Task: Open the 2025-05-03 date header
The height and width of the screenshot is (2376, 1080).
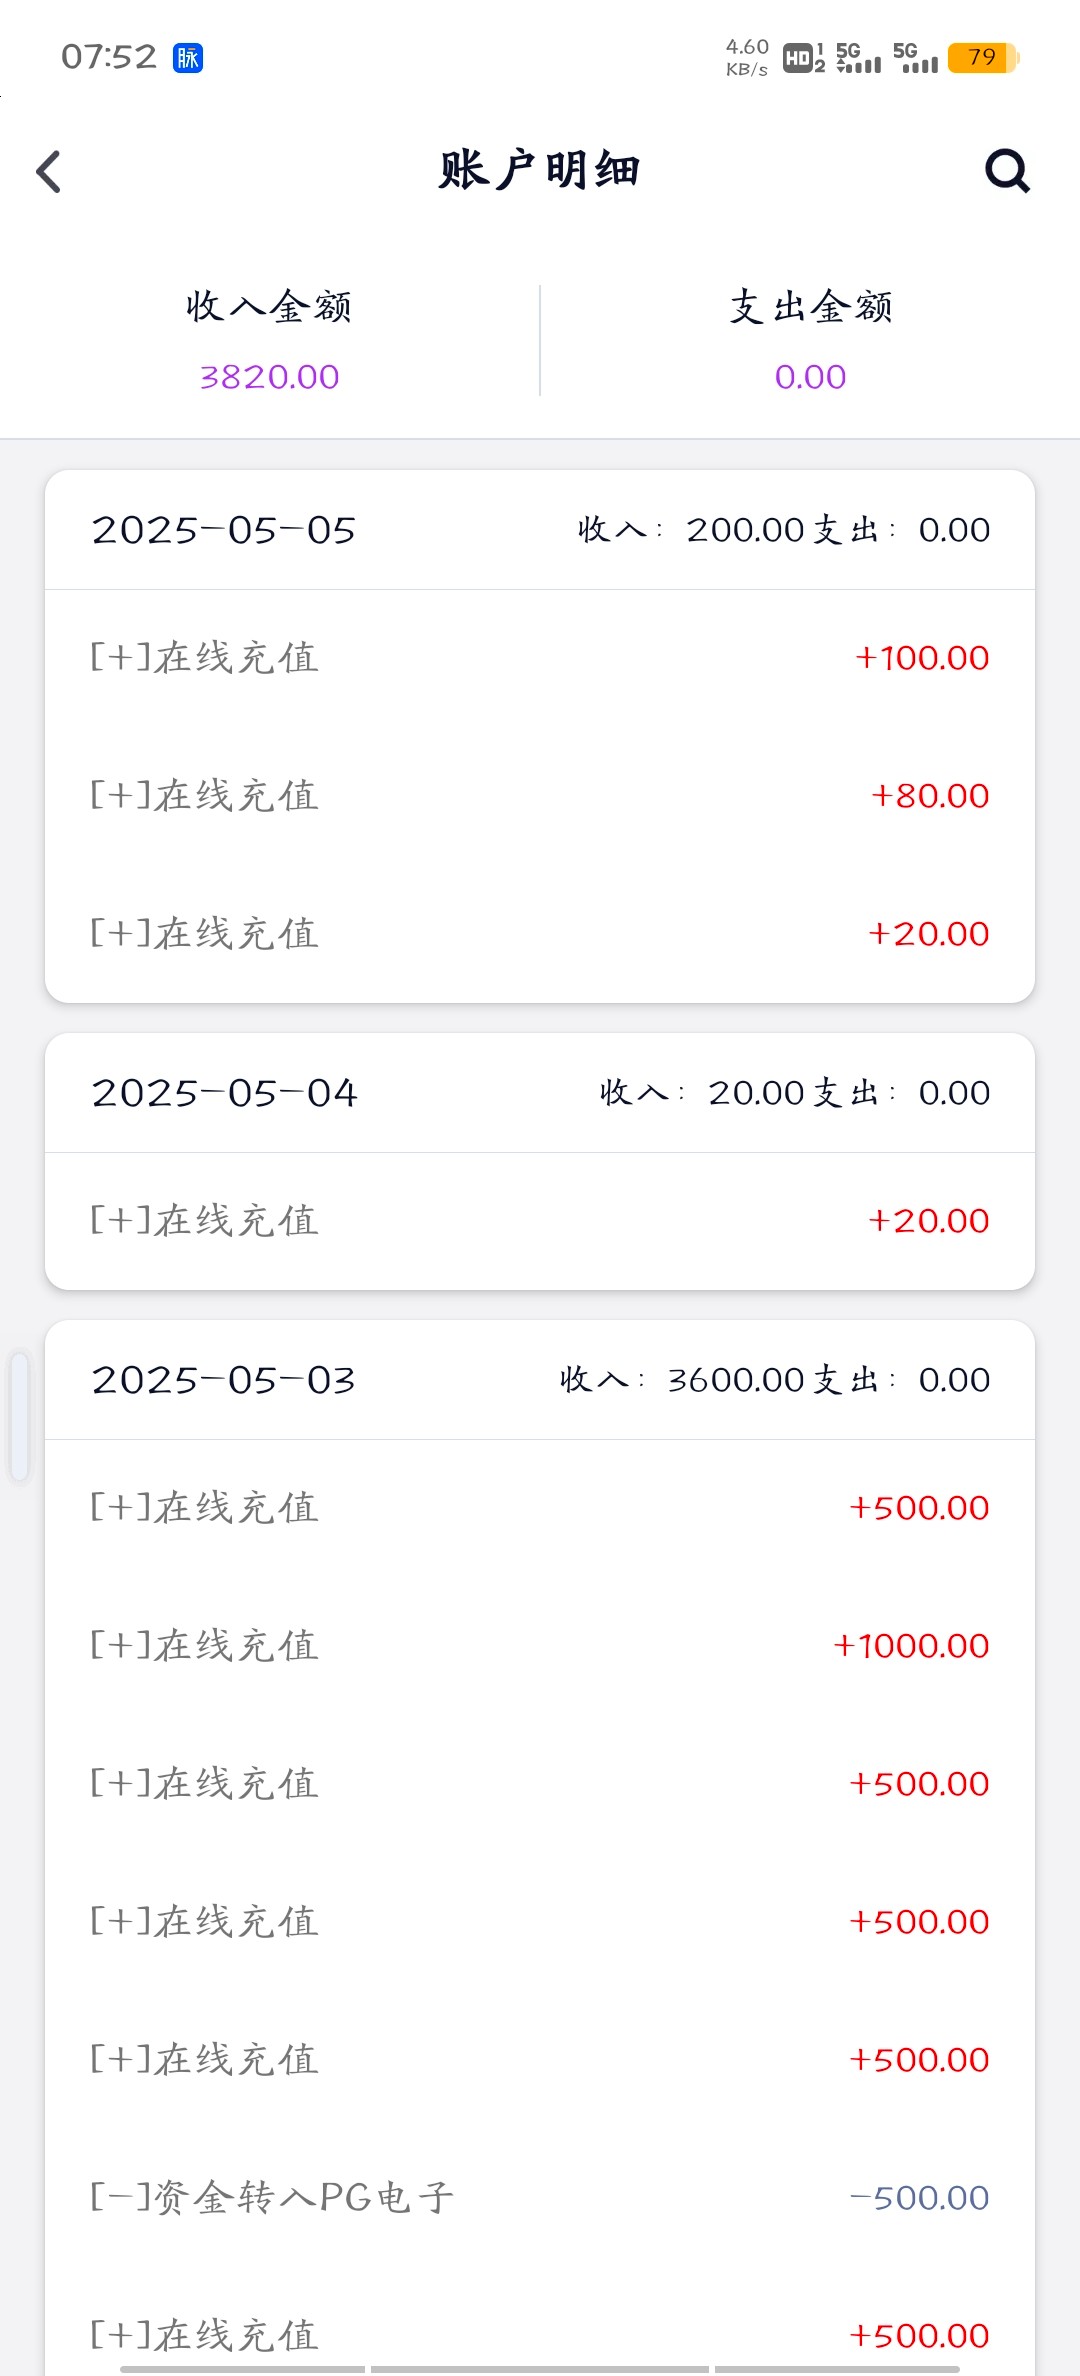Action: (224, 1380)
